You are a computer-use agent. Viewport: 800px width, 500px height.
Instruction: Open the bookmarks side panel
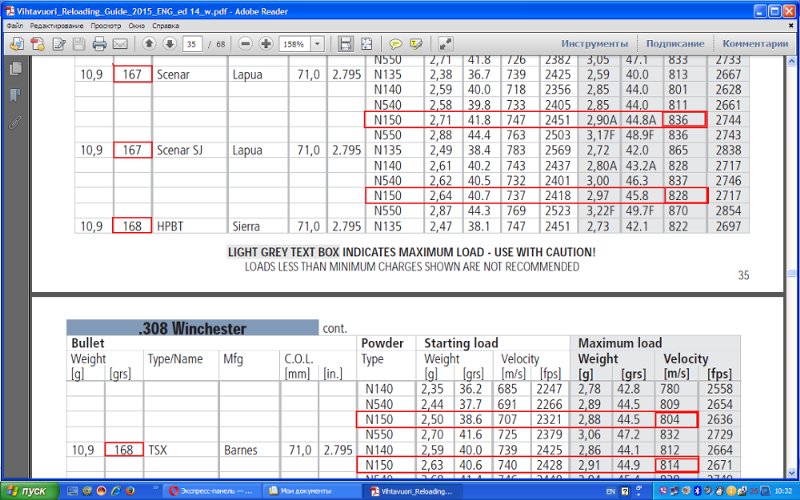coord(15,96)
